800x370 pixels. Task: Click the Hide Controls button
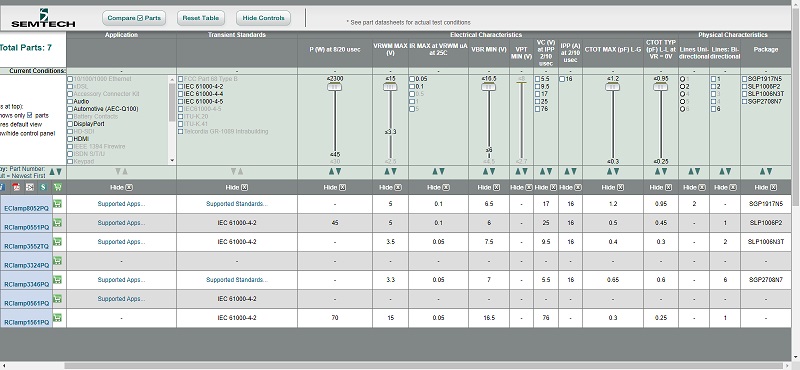263,18
